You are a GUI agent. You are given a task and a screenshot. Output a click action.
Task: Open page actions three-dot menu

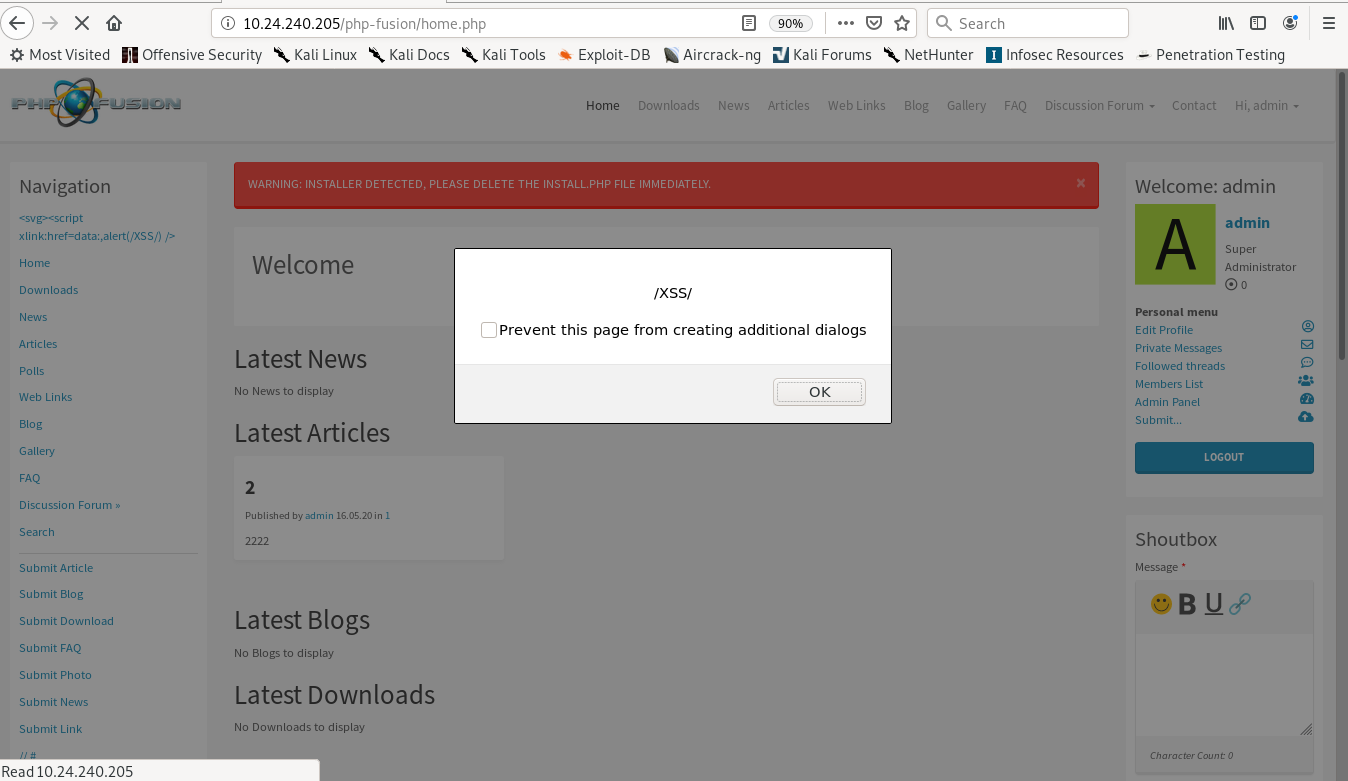(x=846, y=23)
